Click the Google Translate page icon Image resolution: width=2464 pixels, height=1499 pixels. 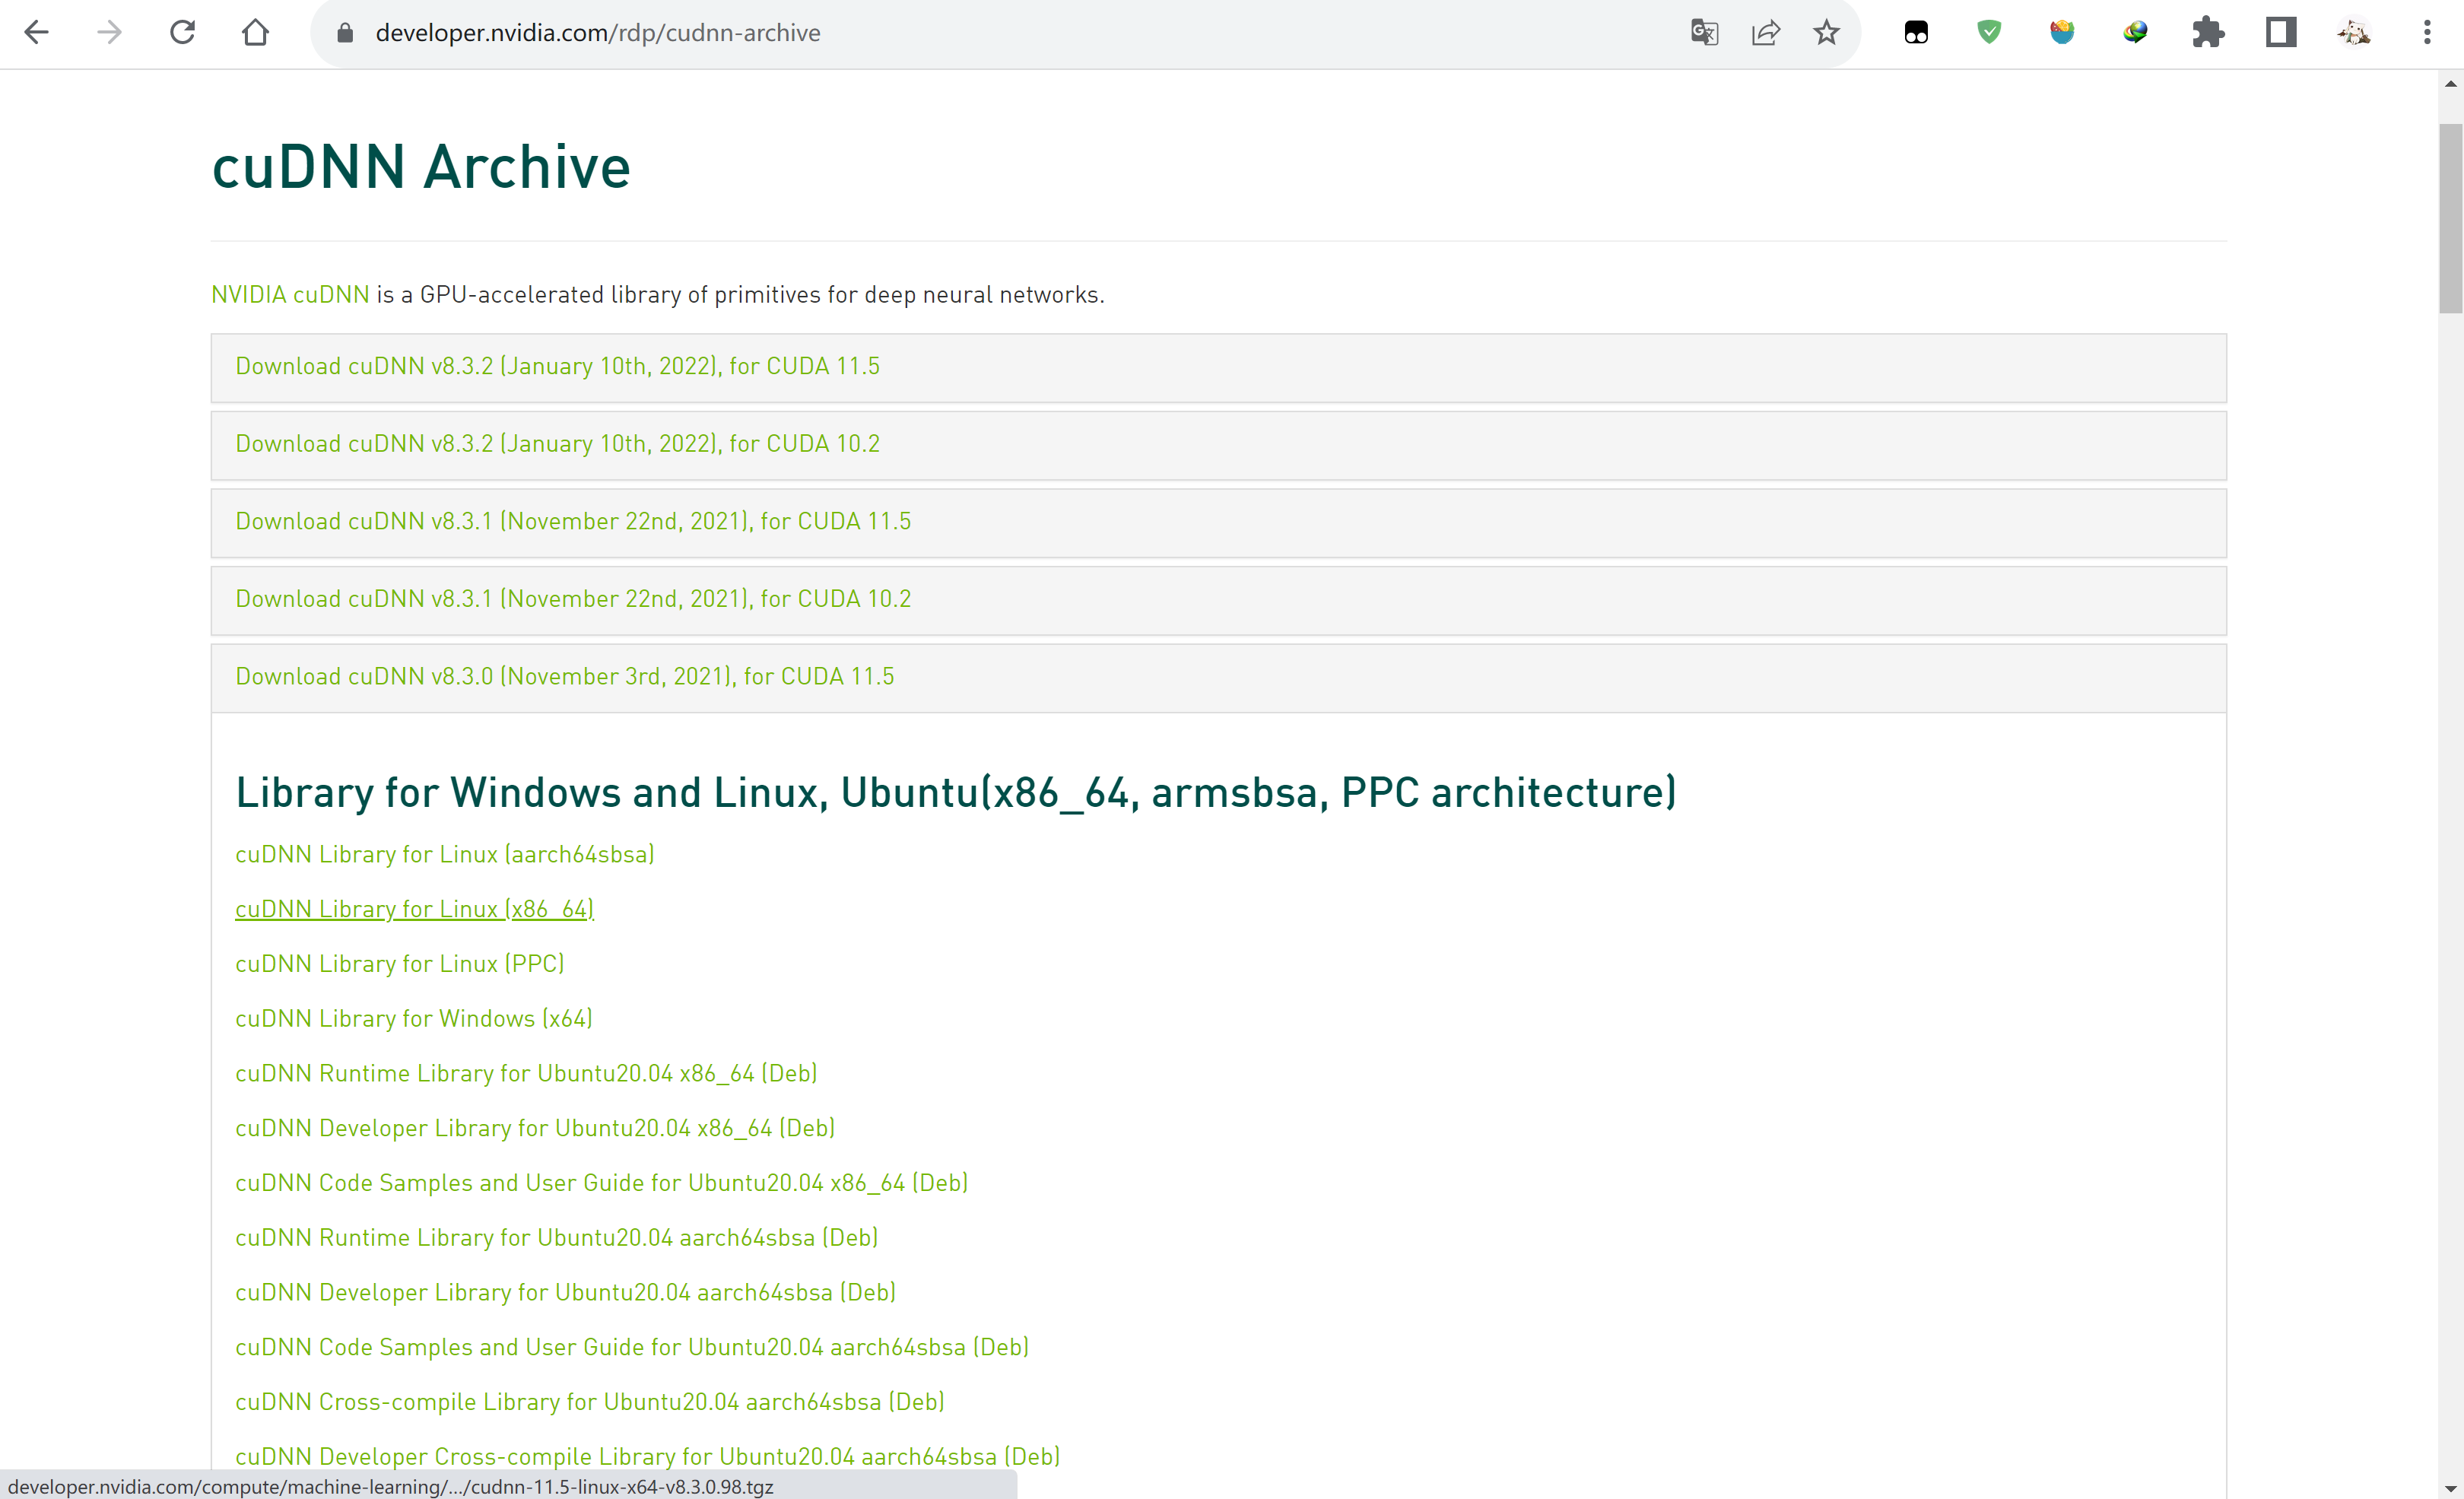click(x=1704, y=33)
